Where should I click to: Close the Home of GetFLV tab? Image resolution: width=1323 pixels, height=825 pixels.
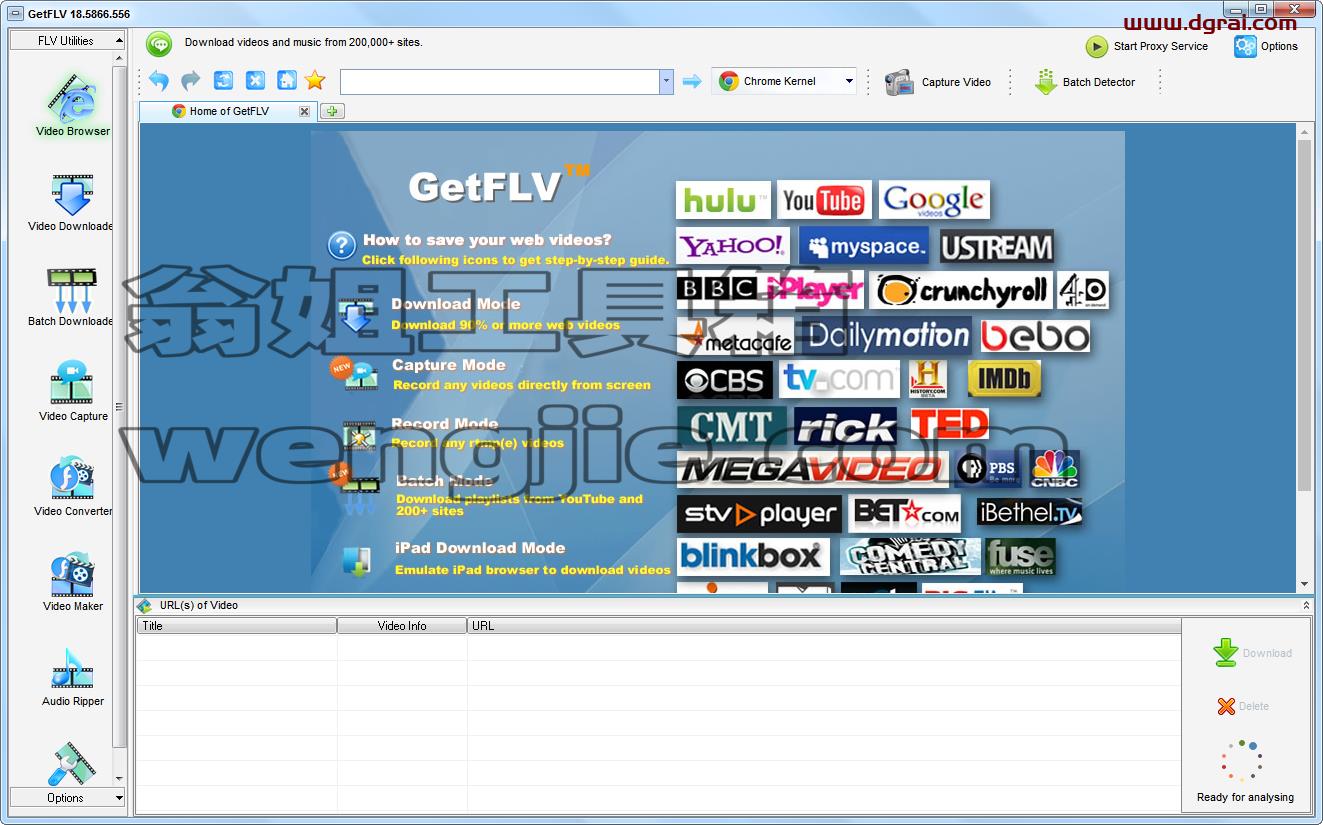pyautogui.click(x=304, y=111)
